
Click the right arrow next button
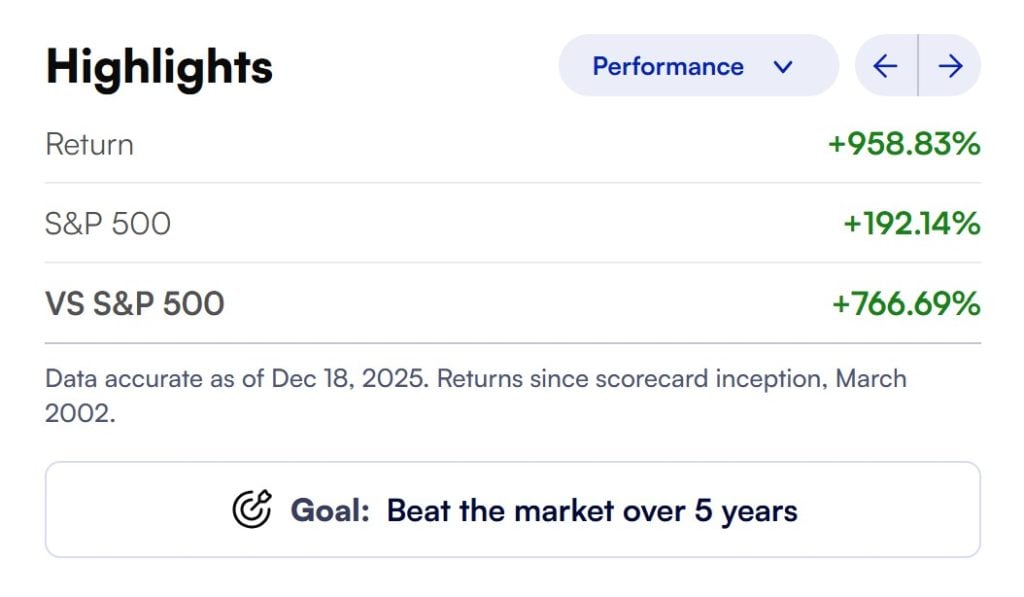click(950, 66)
